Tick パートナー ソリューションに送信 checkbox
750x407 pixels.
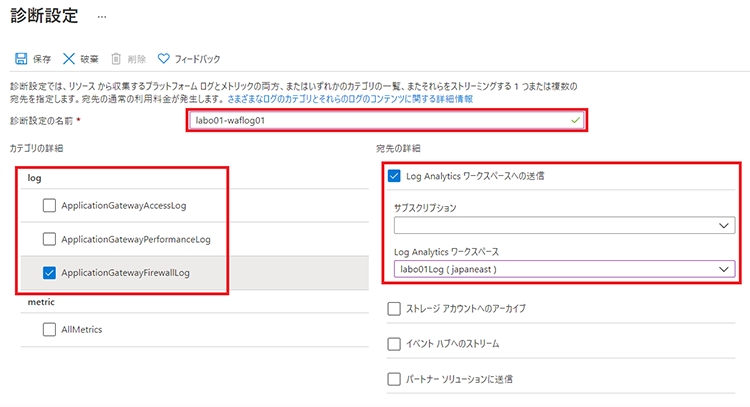tap(394, 380)
